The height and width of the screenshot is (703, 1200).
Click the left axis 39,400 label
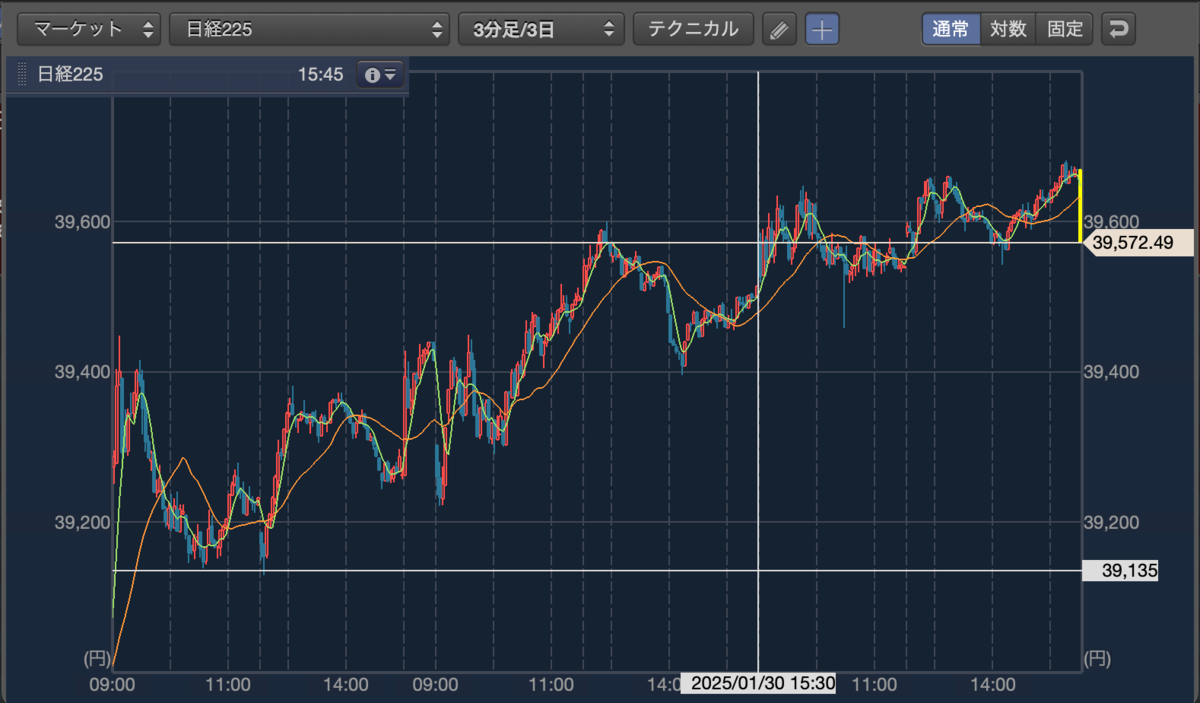pos(82,372)
